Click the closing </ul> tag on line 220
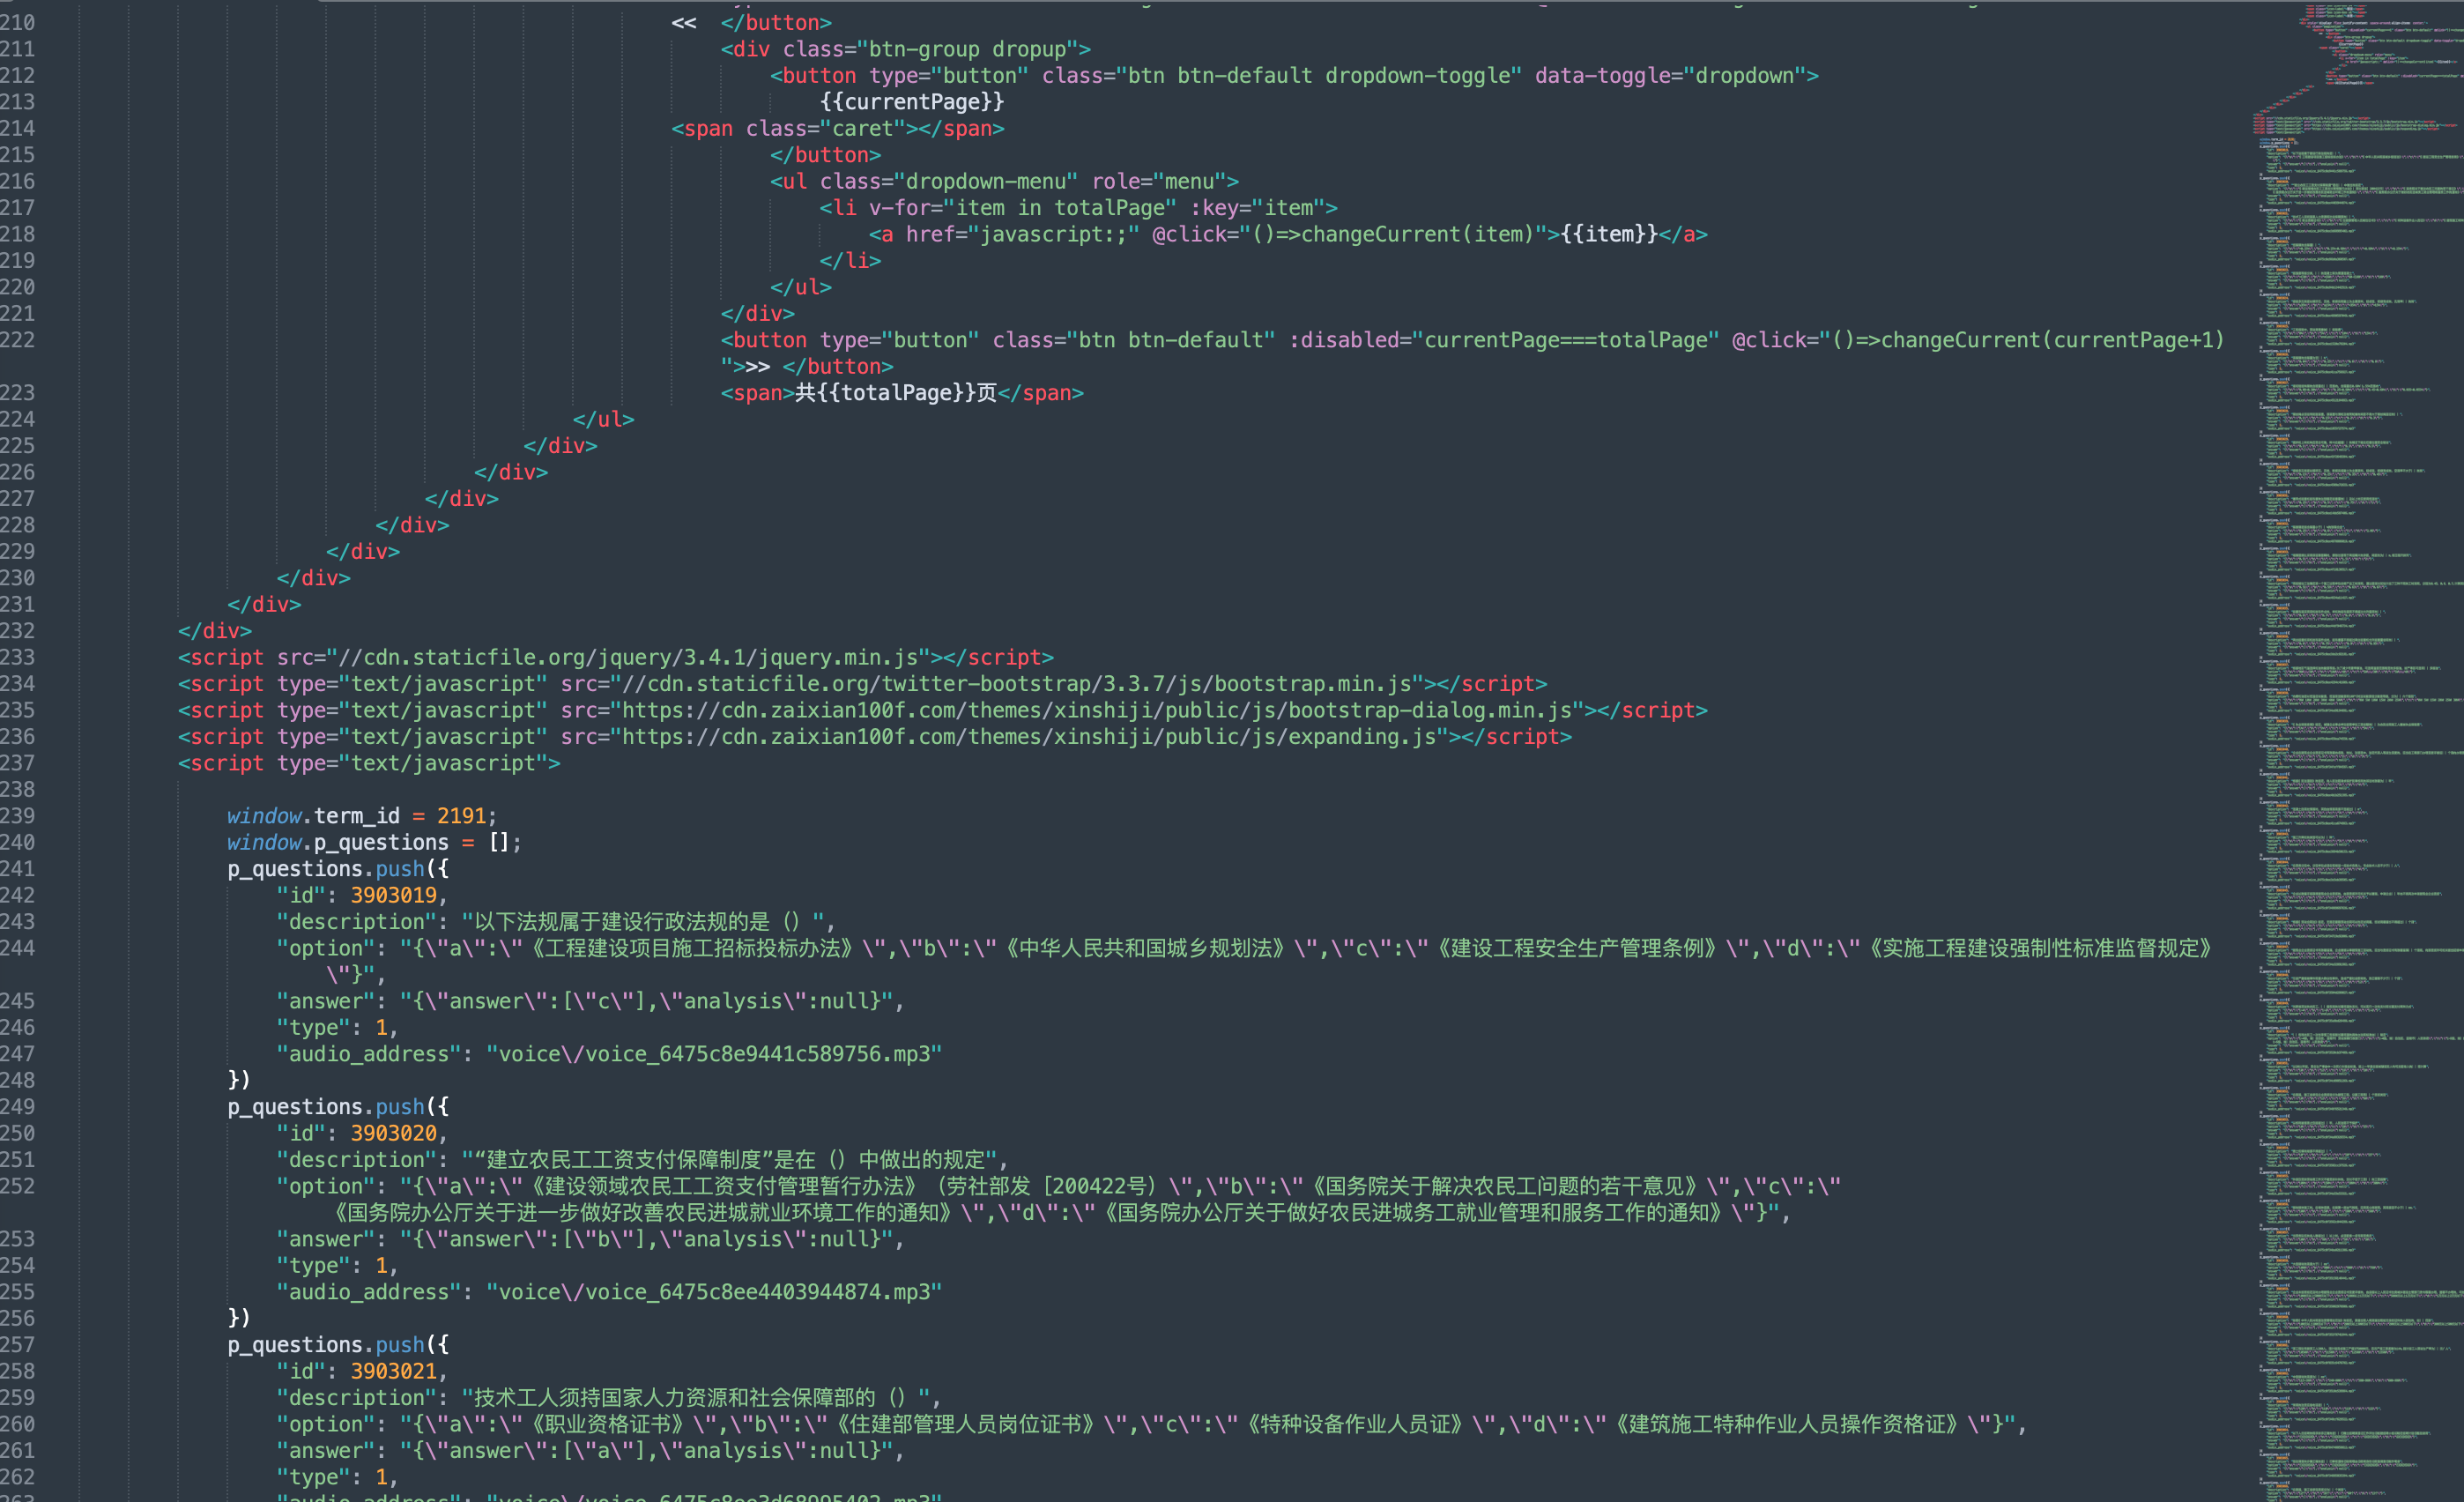 click(x=801, y=287)
